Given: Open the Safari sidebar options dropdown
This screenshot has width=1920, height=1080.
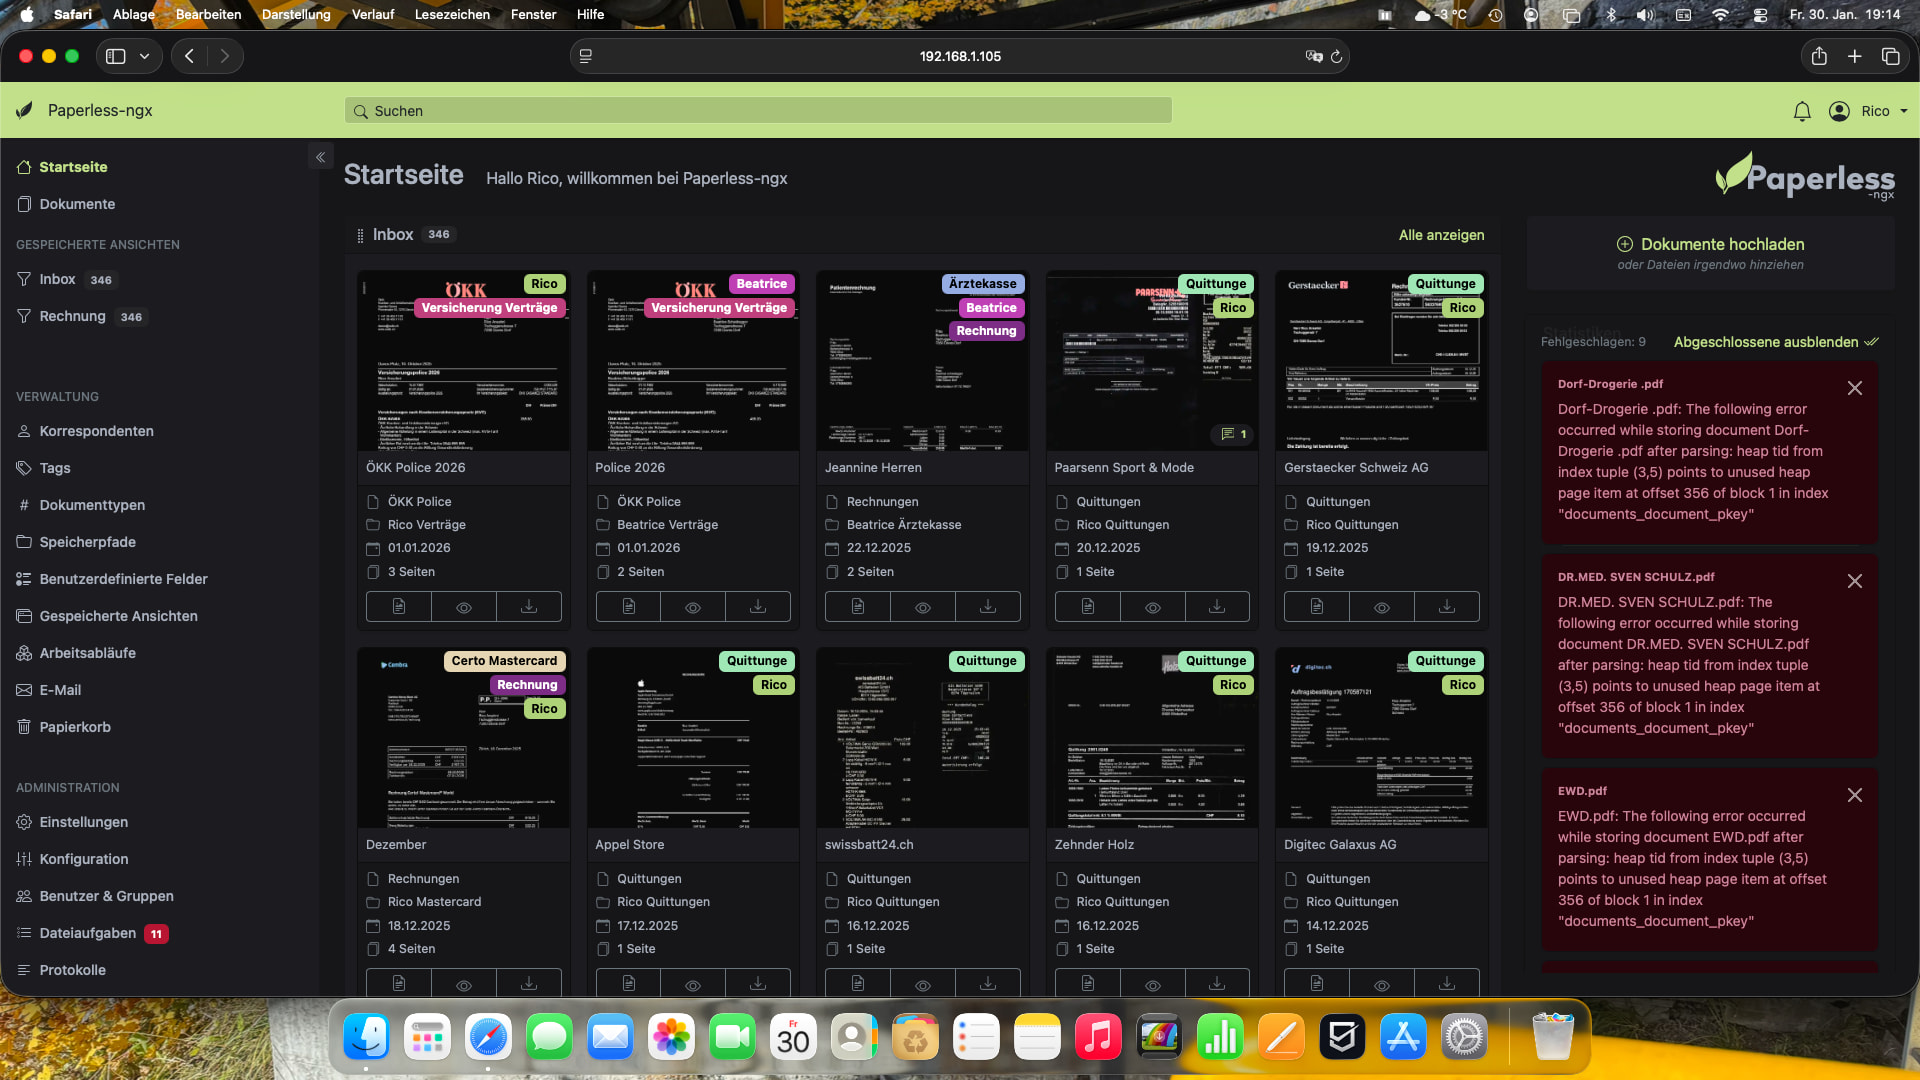Looking at the screenshot, I should point(145,56).
